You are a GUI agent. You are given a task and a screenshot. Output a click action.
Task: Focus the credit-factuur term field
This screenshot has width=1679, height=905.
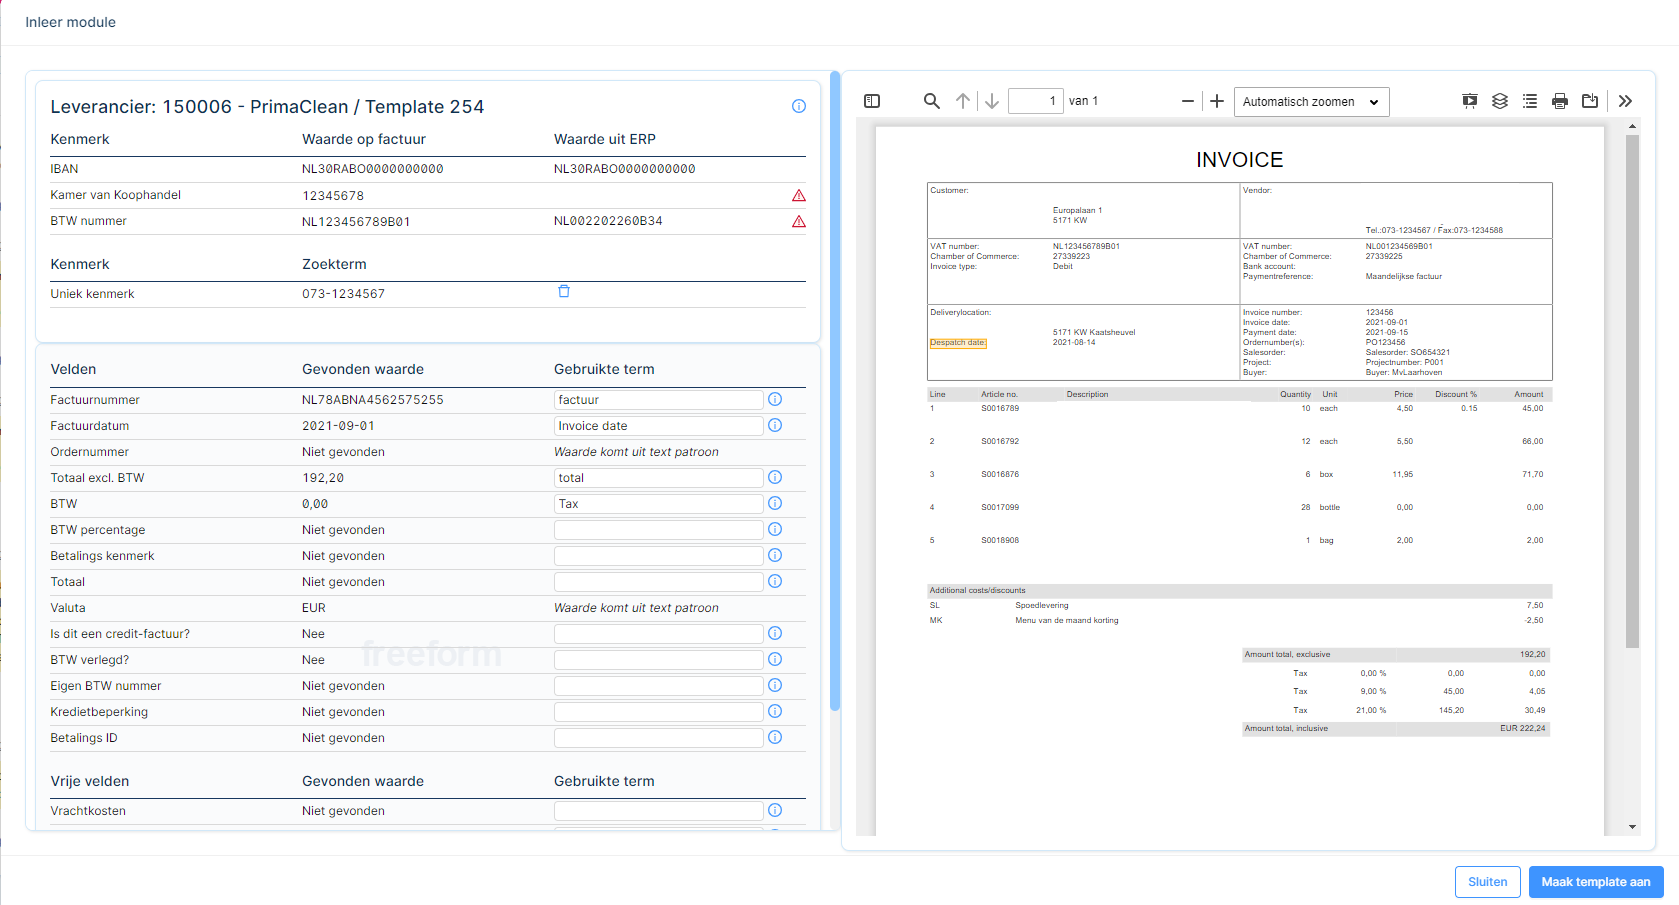658,634
